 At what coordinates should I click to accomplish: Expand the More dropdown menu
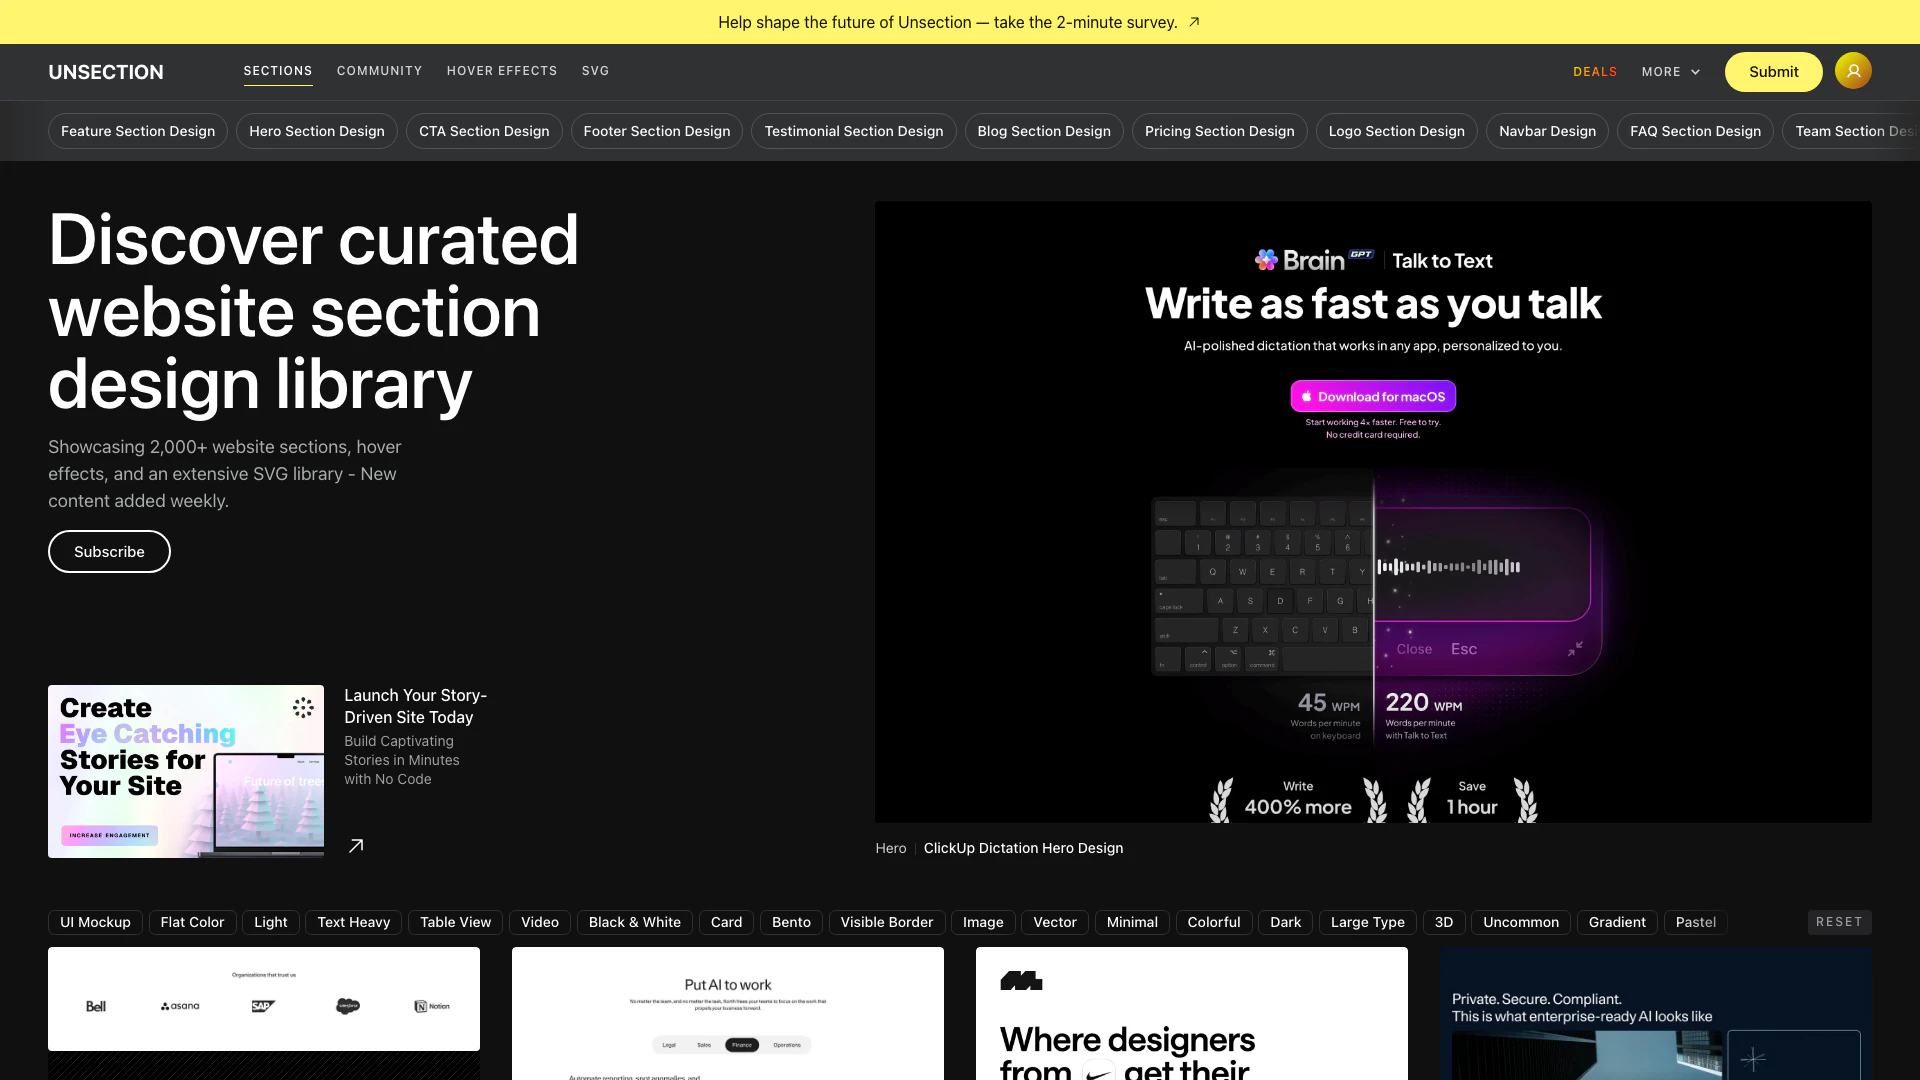tap(1670, 72)
